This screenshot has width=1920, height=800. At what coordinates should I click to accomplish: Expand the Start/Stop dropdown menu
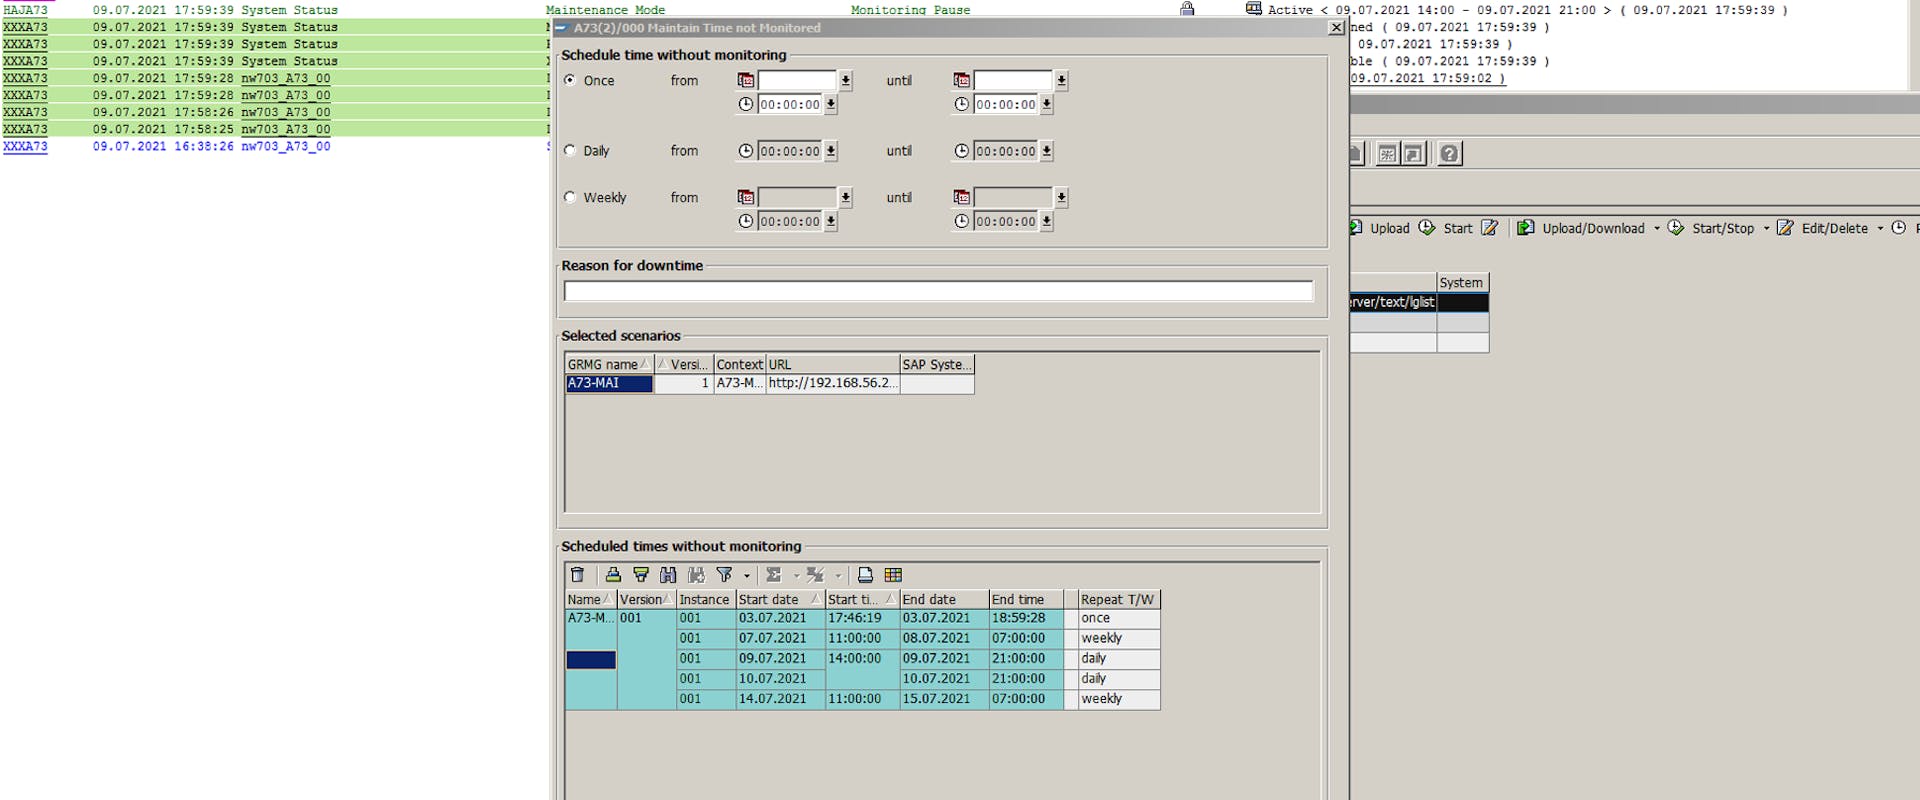1766,228
